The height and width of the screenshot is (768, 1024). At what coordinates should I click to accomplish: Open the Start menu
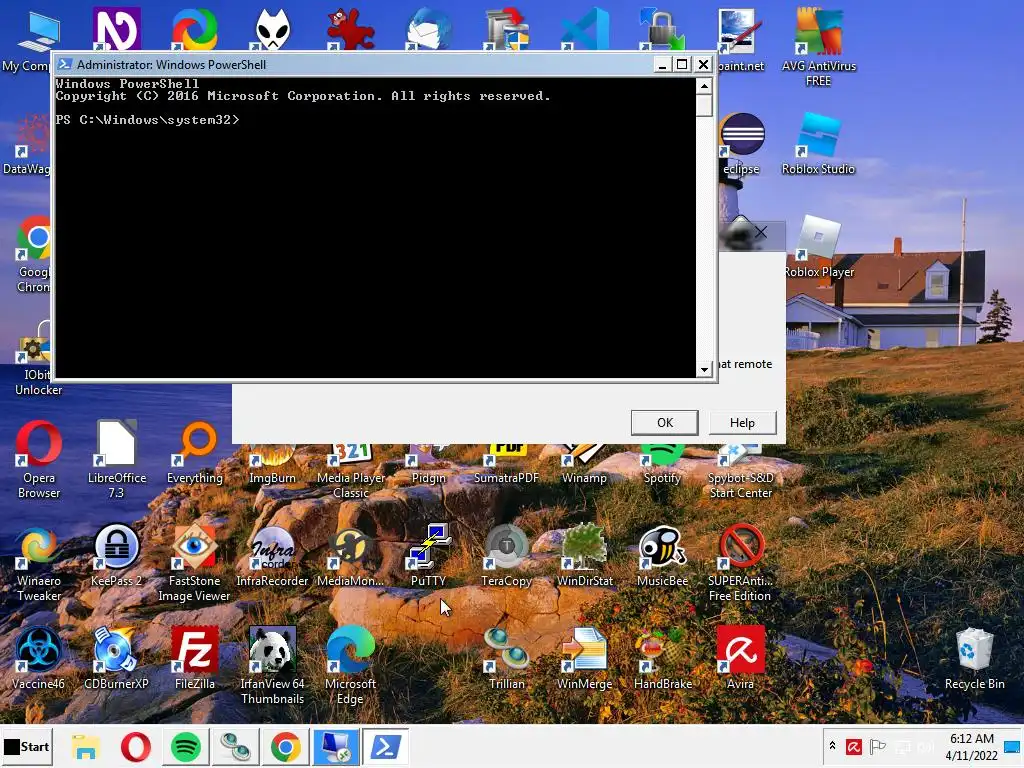tap(27, 746)
